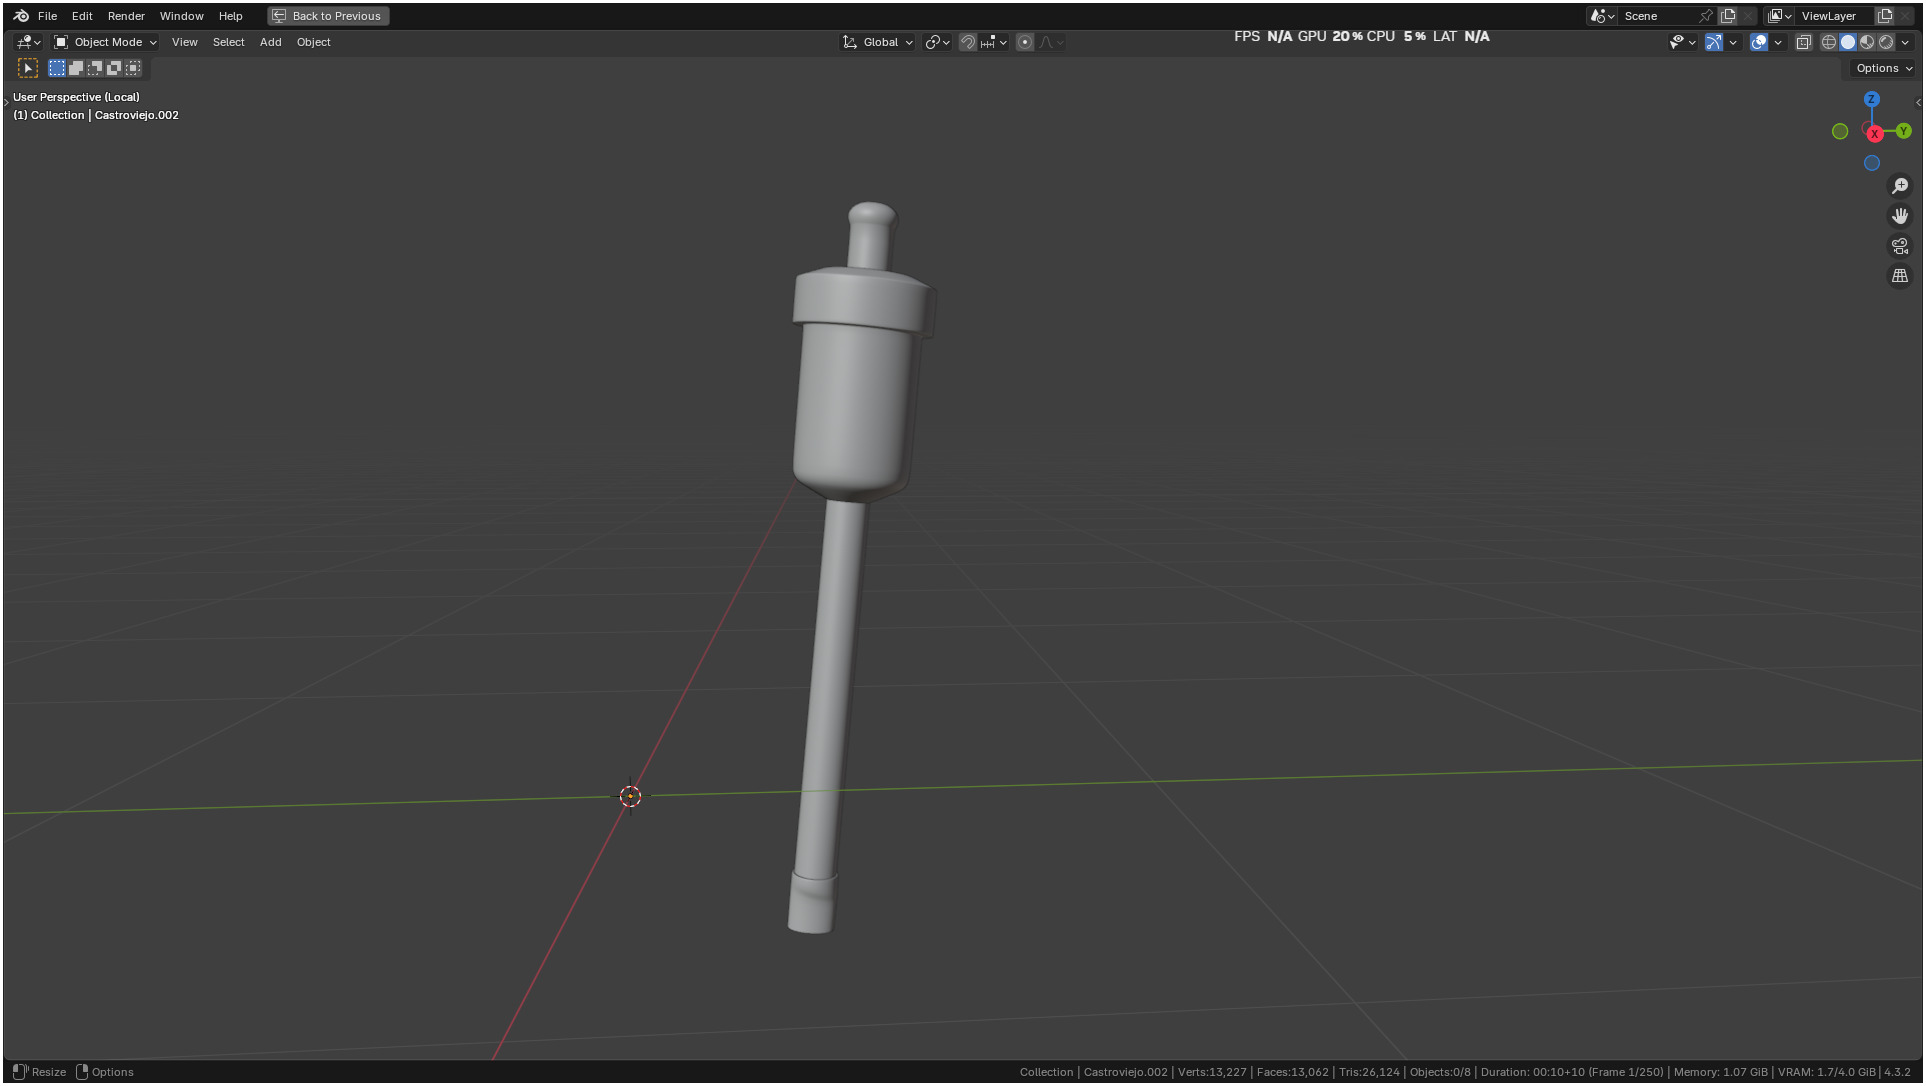Pin the scene to workspace
The height and width of the screenshot is (1086, 1926).
coord(1706,16)
